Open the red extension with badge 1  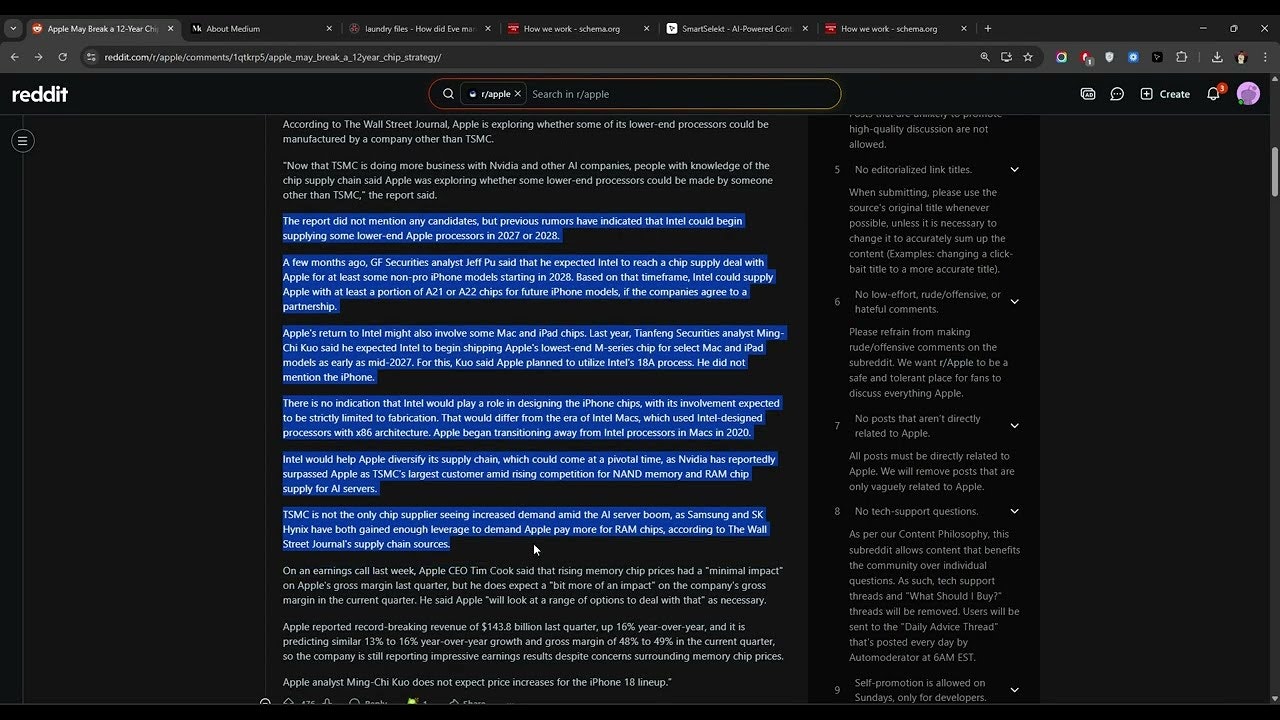tap(1086, 58)
